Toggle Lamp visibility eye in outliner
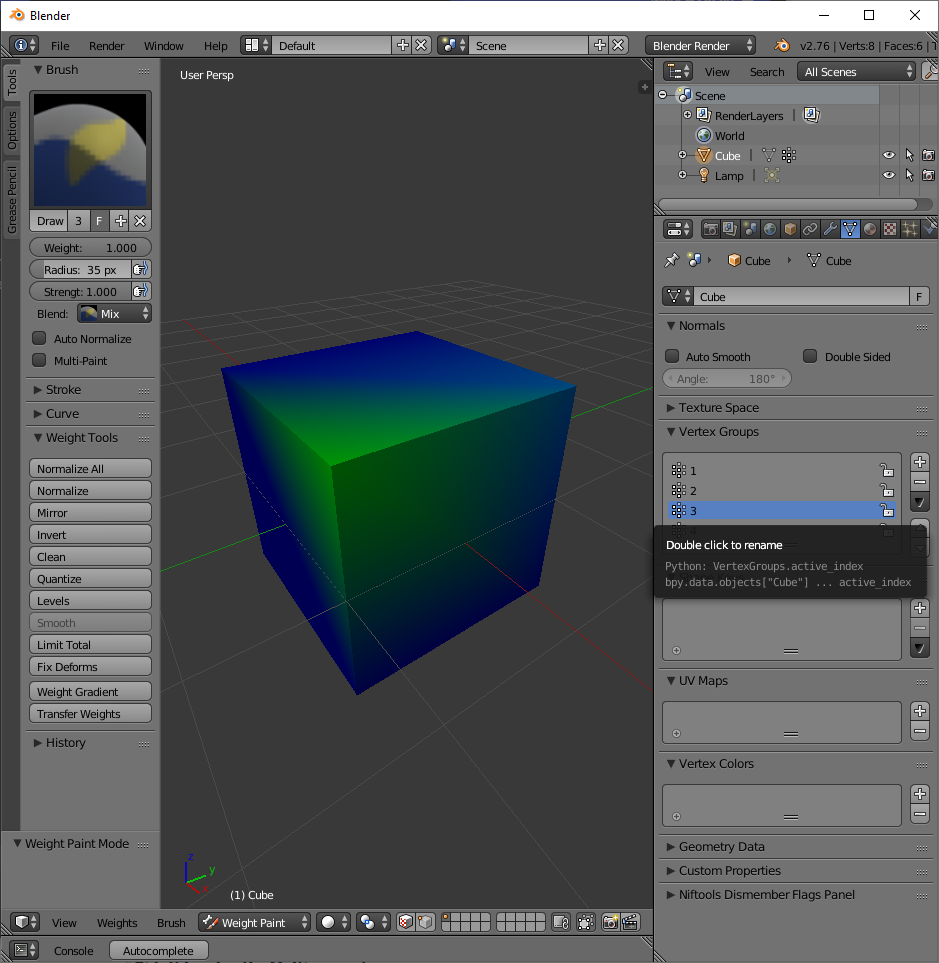This screenshot has height=963, width=939. tap(889, 175)
